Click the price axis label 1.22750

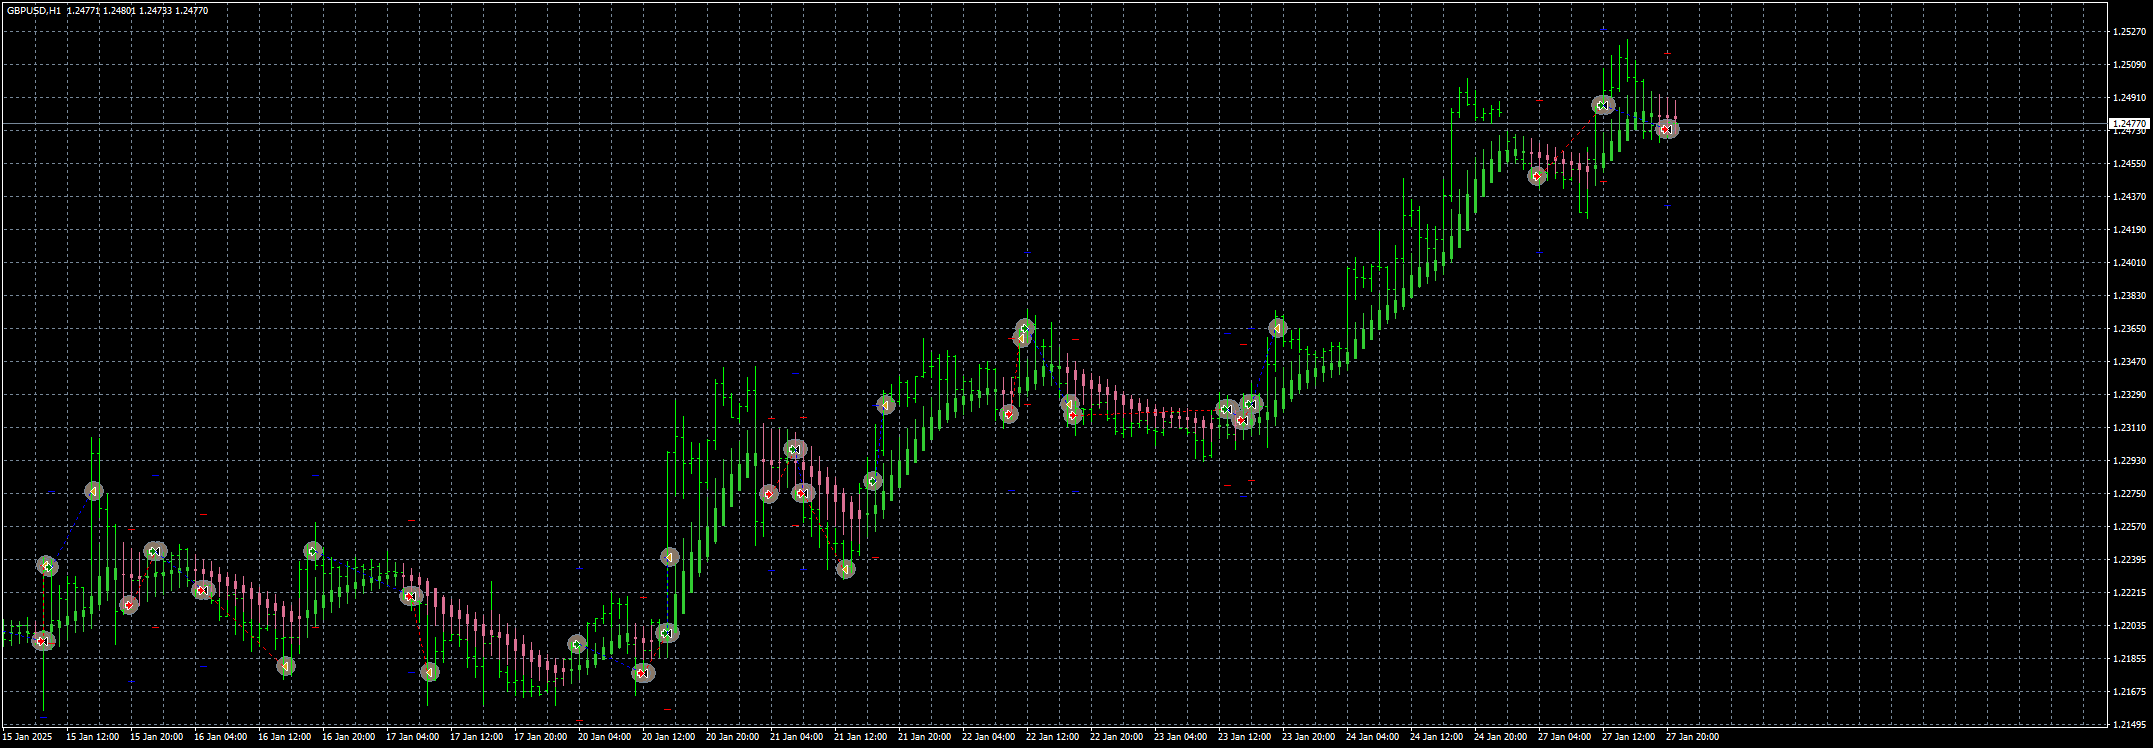click(x=2129, y=494)
